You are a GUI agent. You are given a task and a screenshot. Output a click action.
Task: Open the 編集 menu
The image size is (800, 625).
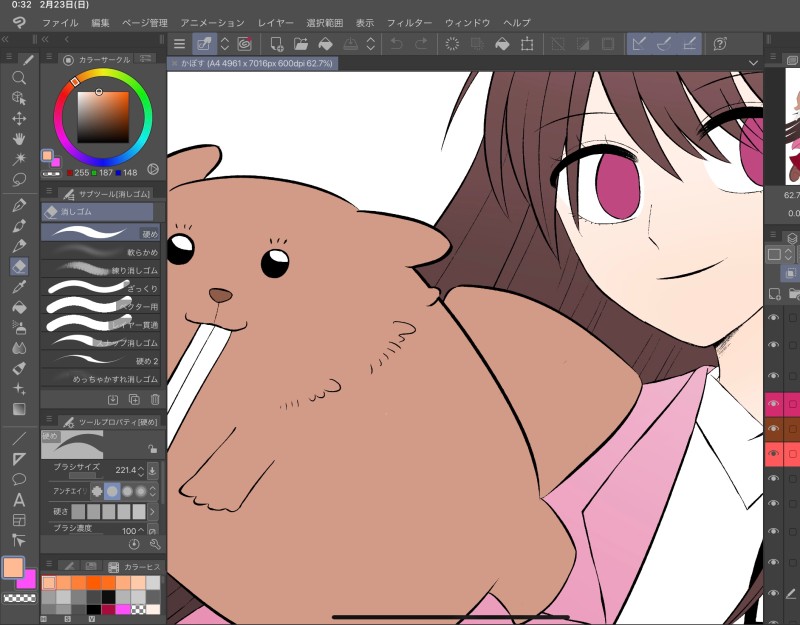tap(100, 23)
